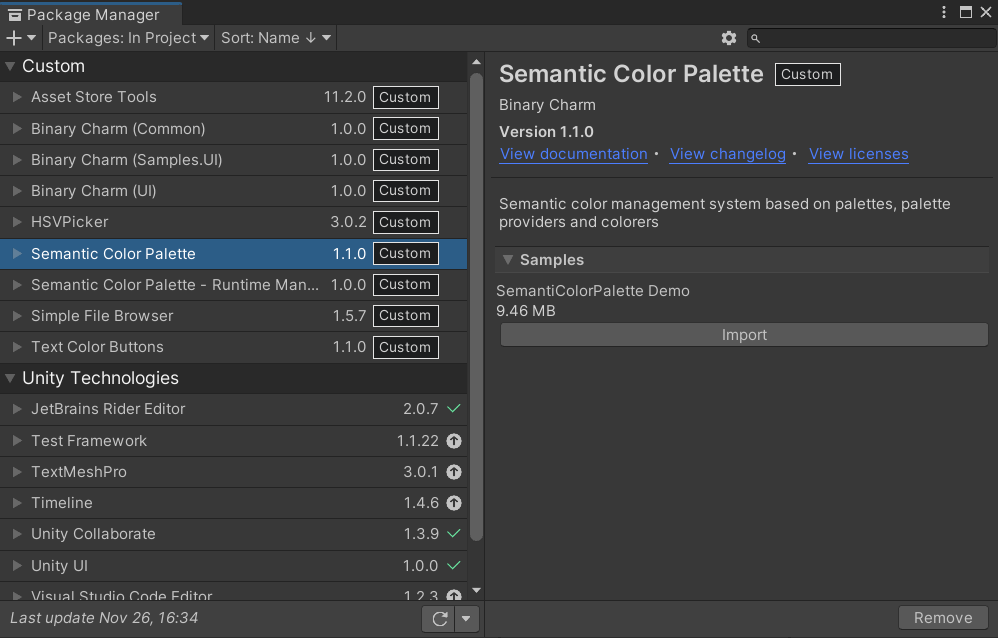Click the Custom tag beside HSVPicker
998x638 pixels.
(405, 222)
